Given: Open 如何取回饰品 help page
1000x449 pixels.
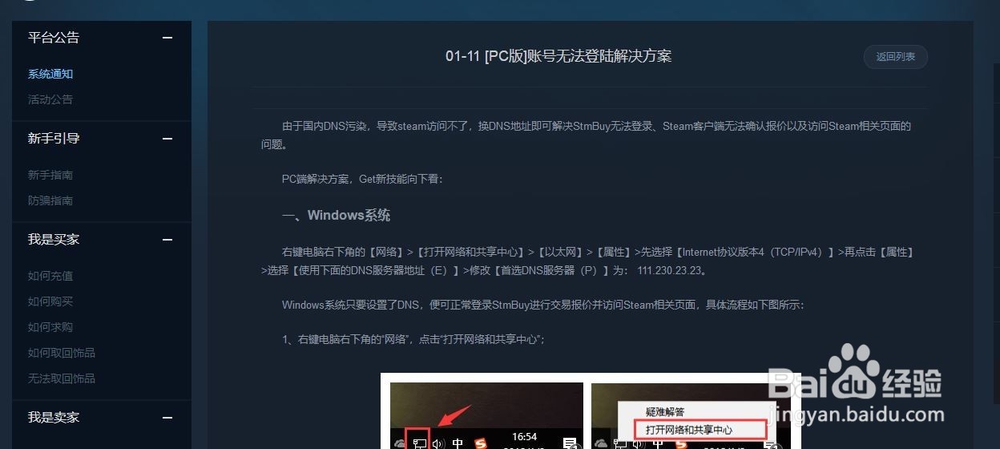Looking at the screenshot, I should 61,353.
